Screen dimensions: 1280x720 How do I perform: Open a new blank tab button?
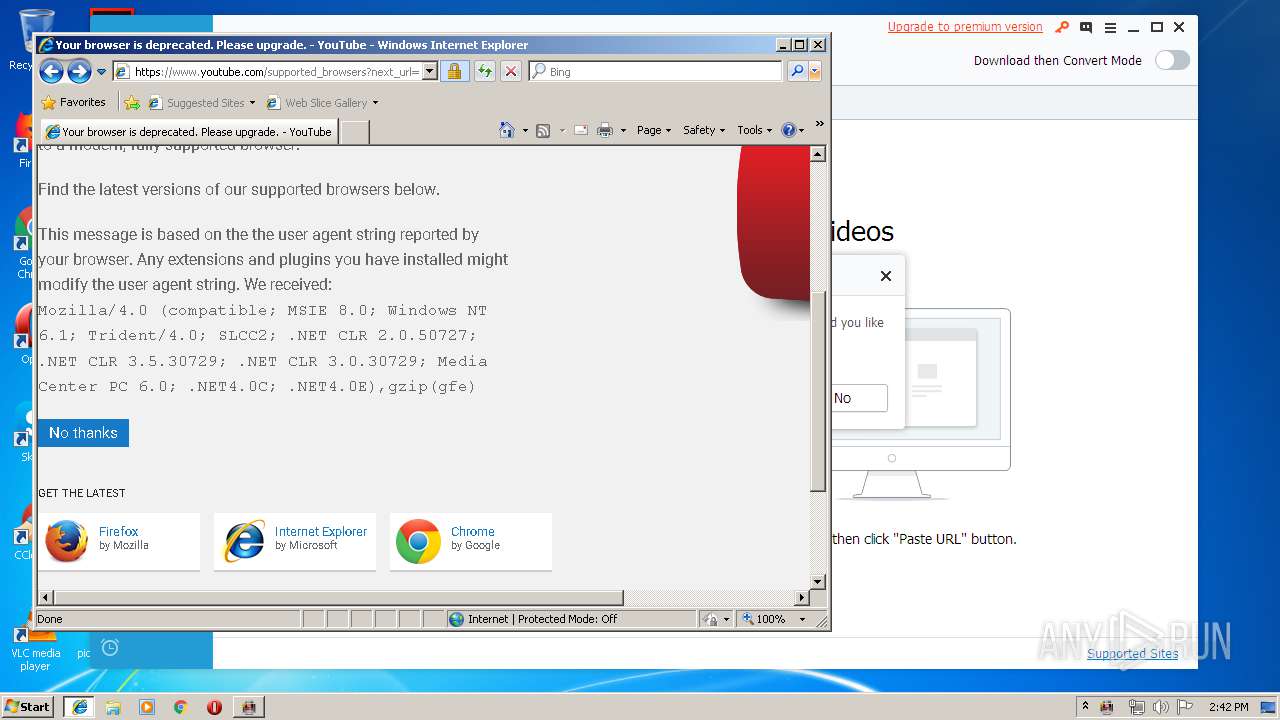[x=354, y=131]
